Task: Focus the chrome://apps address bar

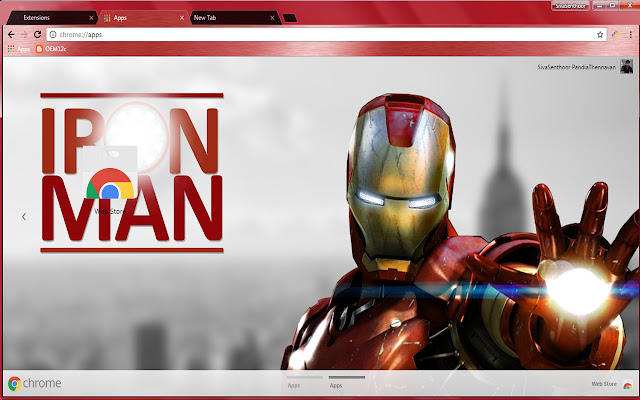Action: tap(327, 35)
